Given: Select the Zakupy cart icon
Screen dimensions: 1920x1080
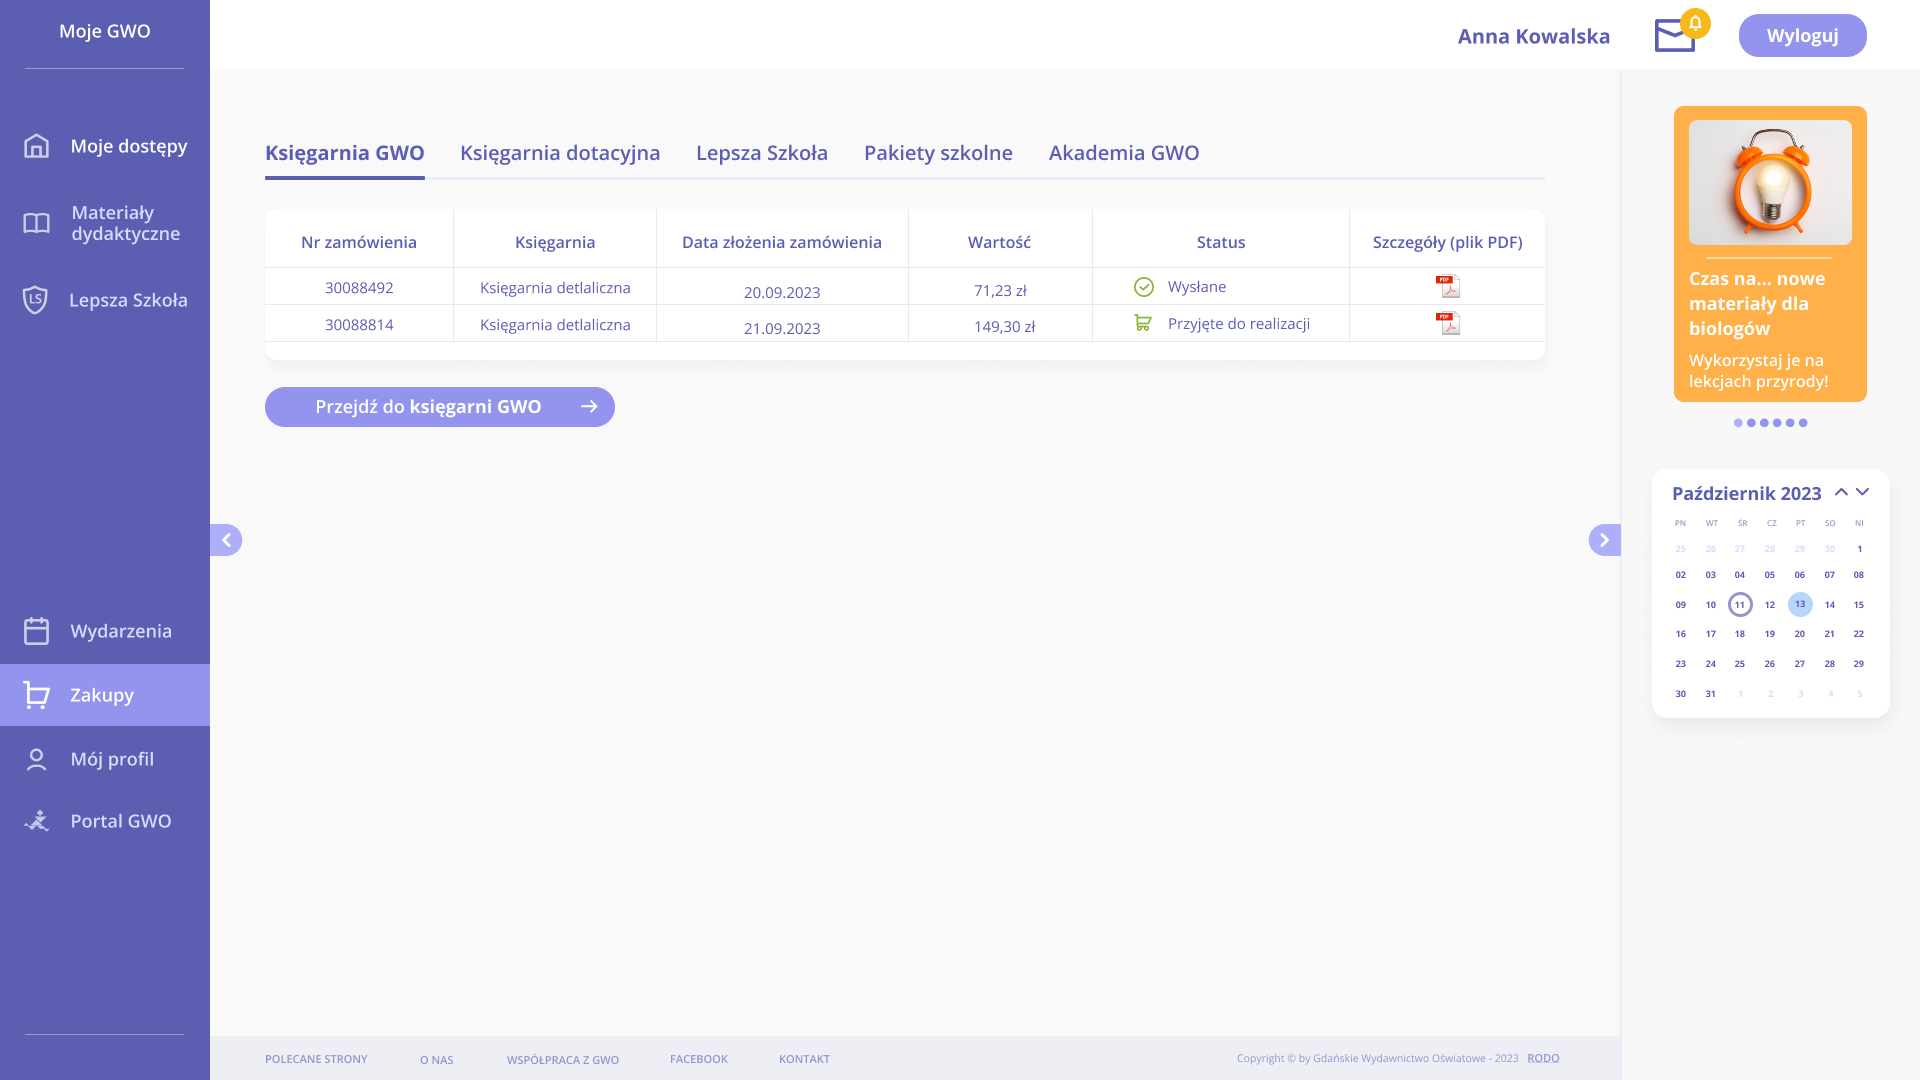Looking at the screenshot, I should [x=36, y=695].
